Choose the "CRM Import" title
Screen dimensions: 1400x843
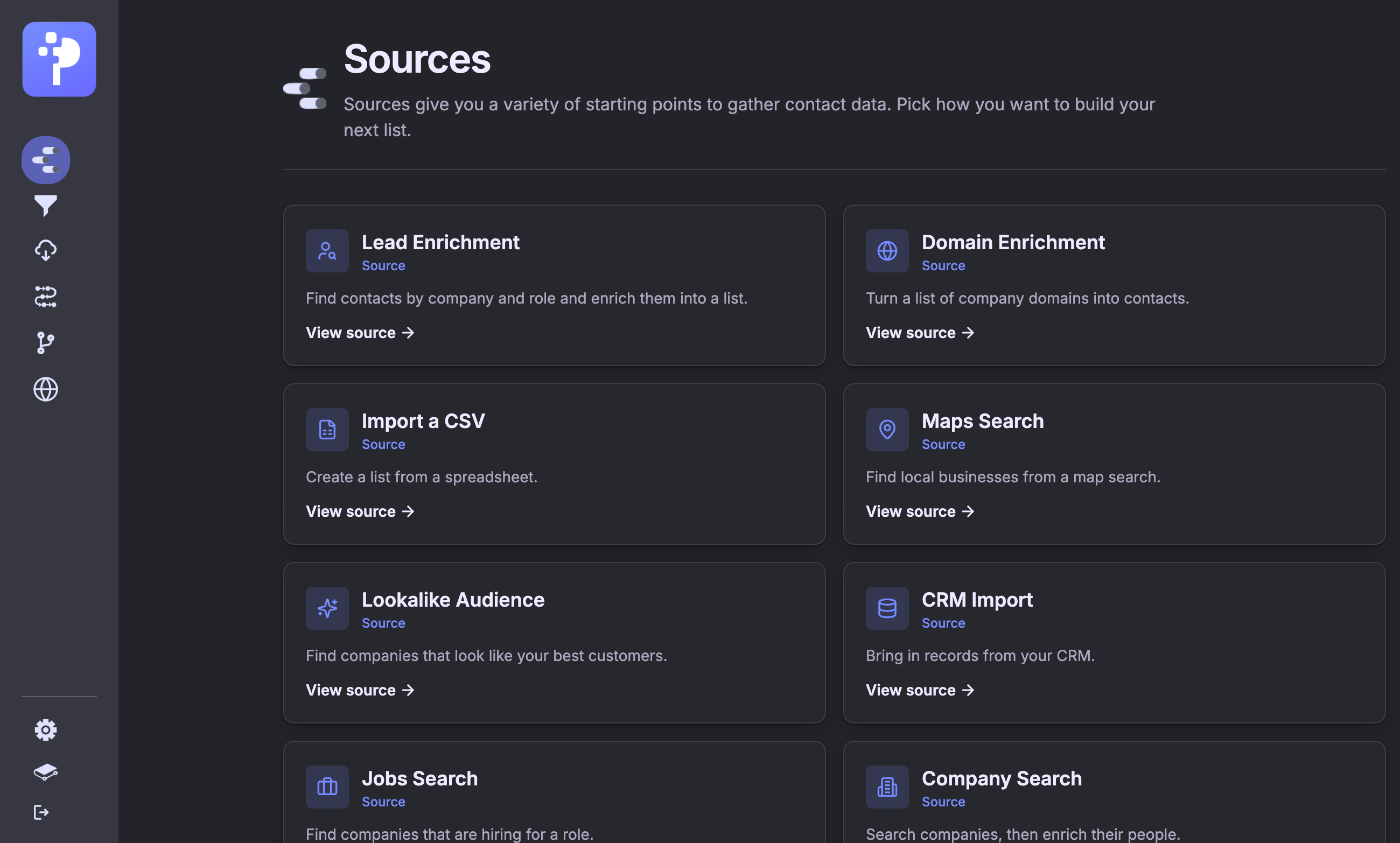pos(977,600)
